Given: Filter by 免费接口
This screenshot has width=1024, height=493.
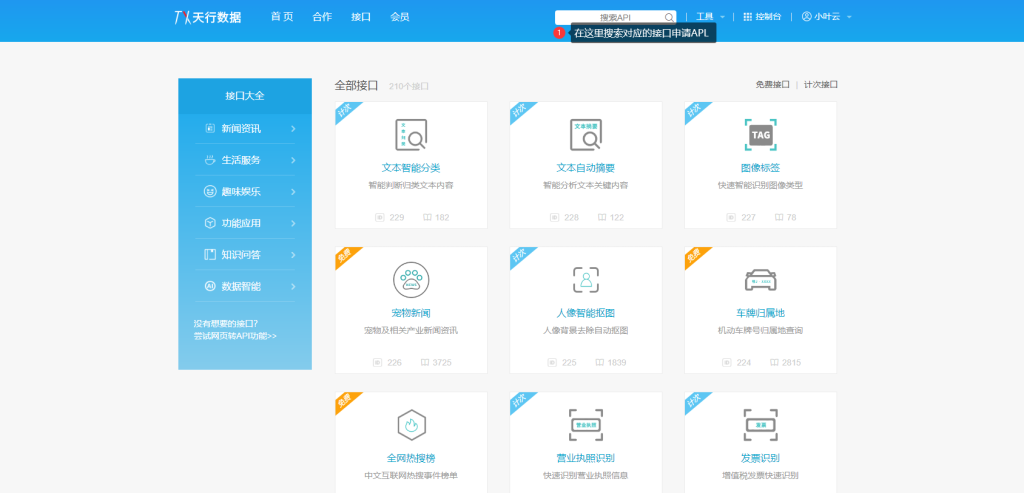Looking at the screenshot, I should (x=772, y=85).
